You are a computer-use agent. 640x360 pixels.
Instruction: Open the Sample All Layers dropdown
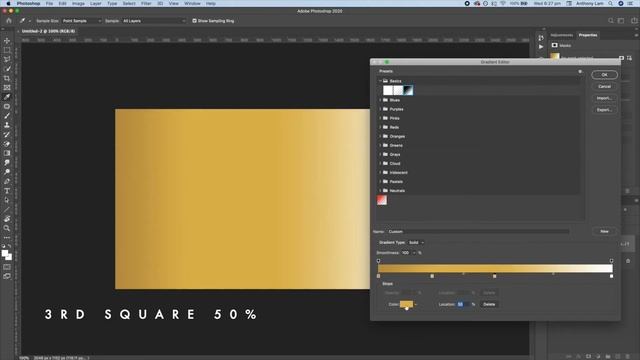(154, 21)
